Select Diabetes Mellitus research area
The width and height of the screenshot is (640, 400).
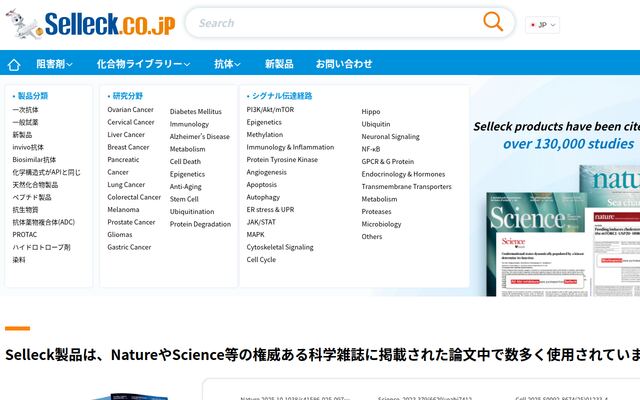pyautogui.click(x=196, y=112)
